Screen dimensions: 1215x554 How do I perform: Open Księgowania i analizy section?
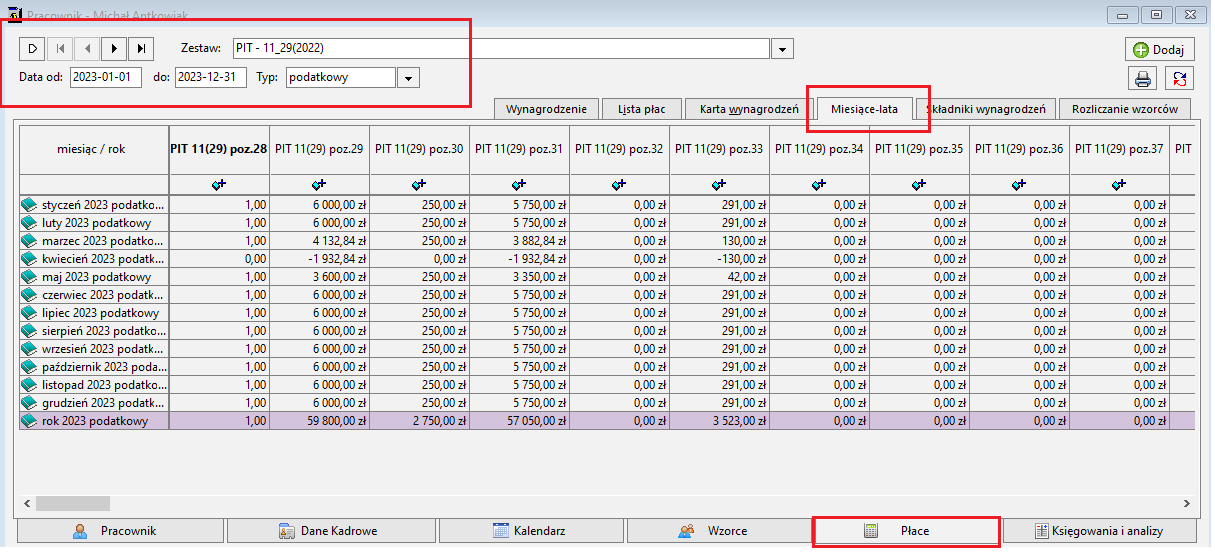pos(1101,531)
